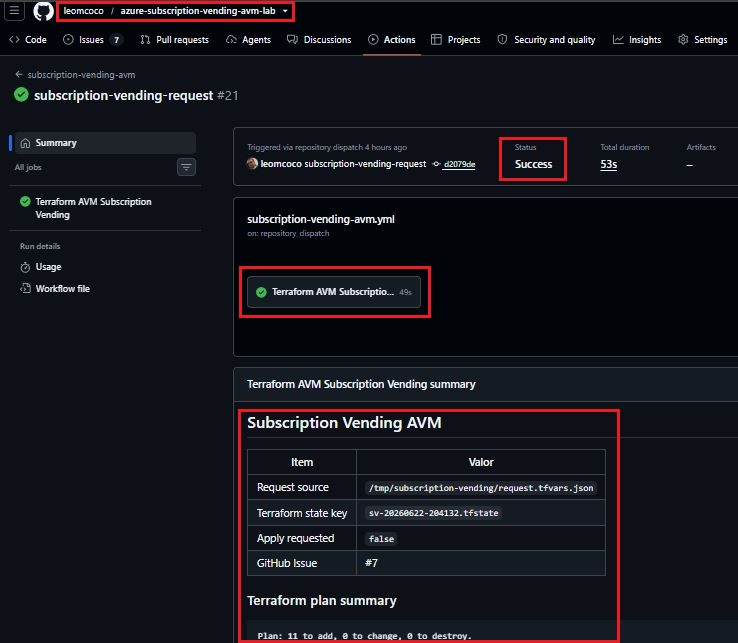738x643 pixels.
Task: Click the Actions play icon
Action: pyautogui.click(x=373, y=40)
